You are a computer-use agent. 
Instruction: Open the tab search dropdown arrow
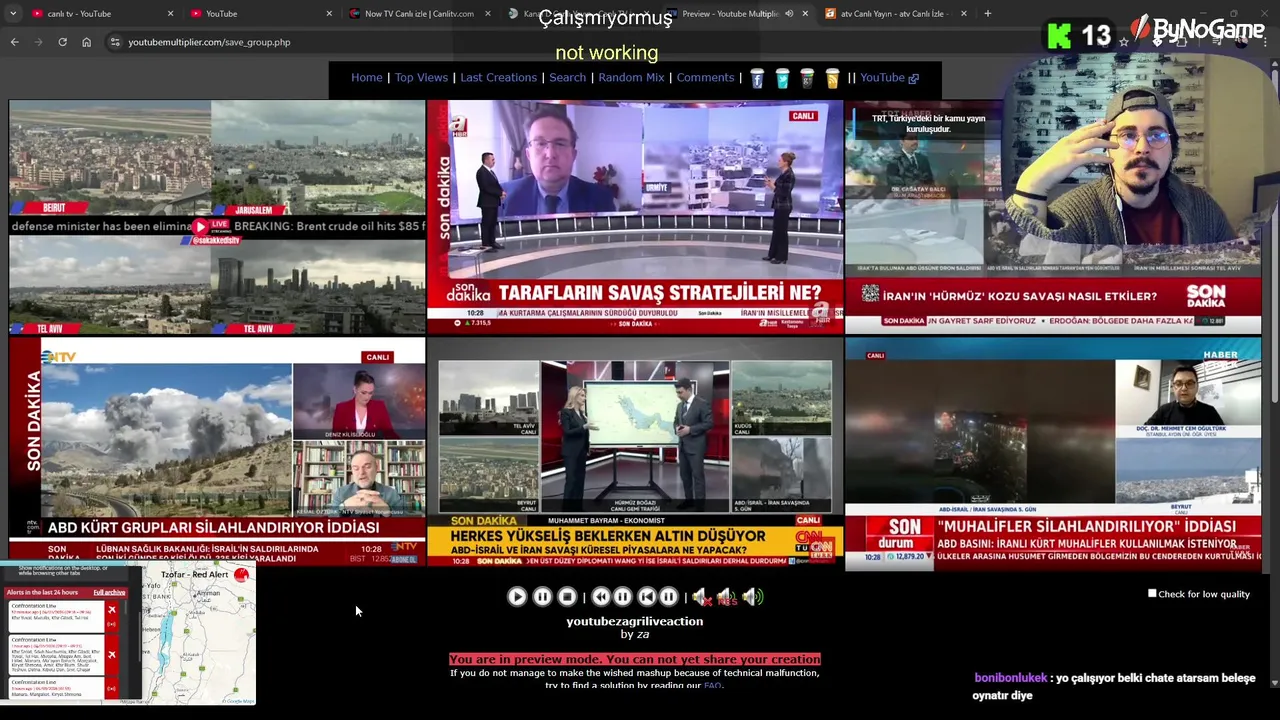click(13, 14)
